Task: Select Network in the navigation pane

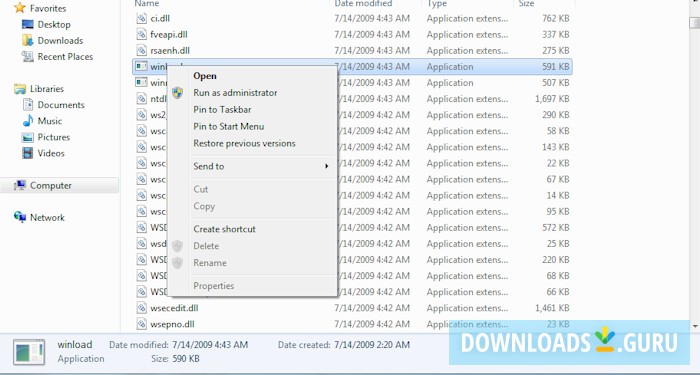Action: (47, 217)
